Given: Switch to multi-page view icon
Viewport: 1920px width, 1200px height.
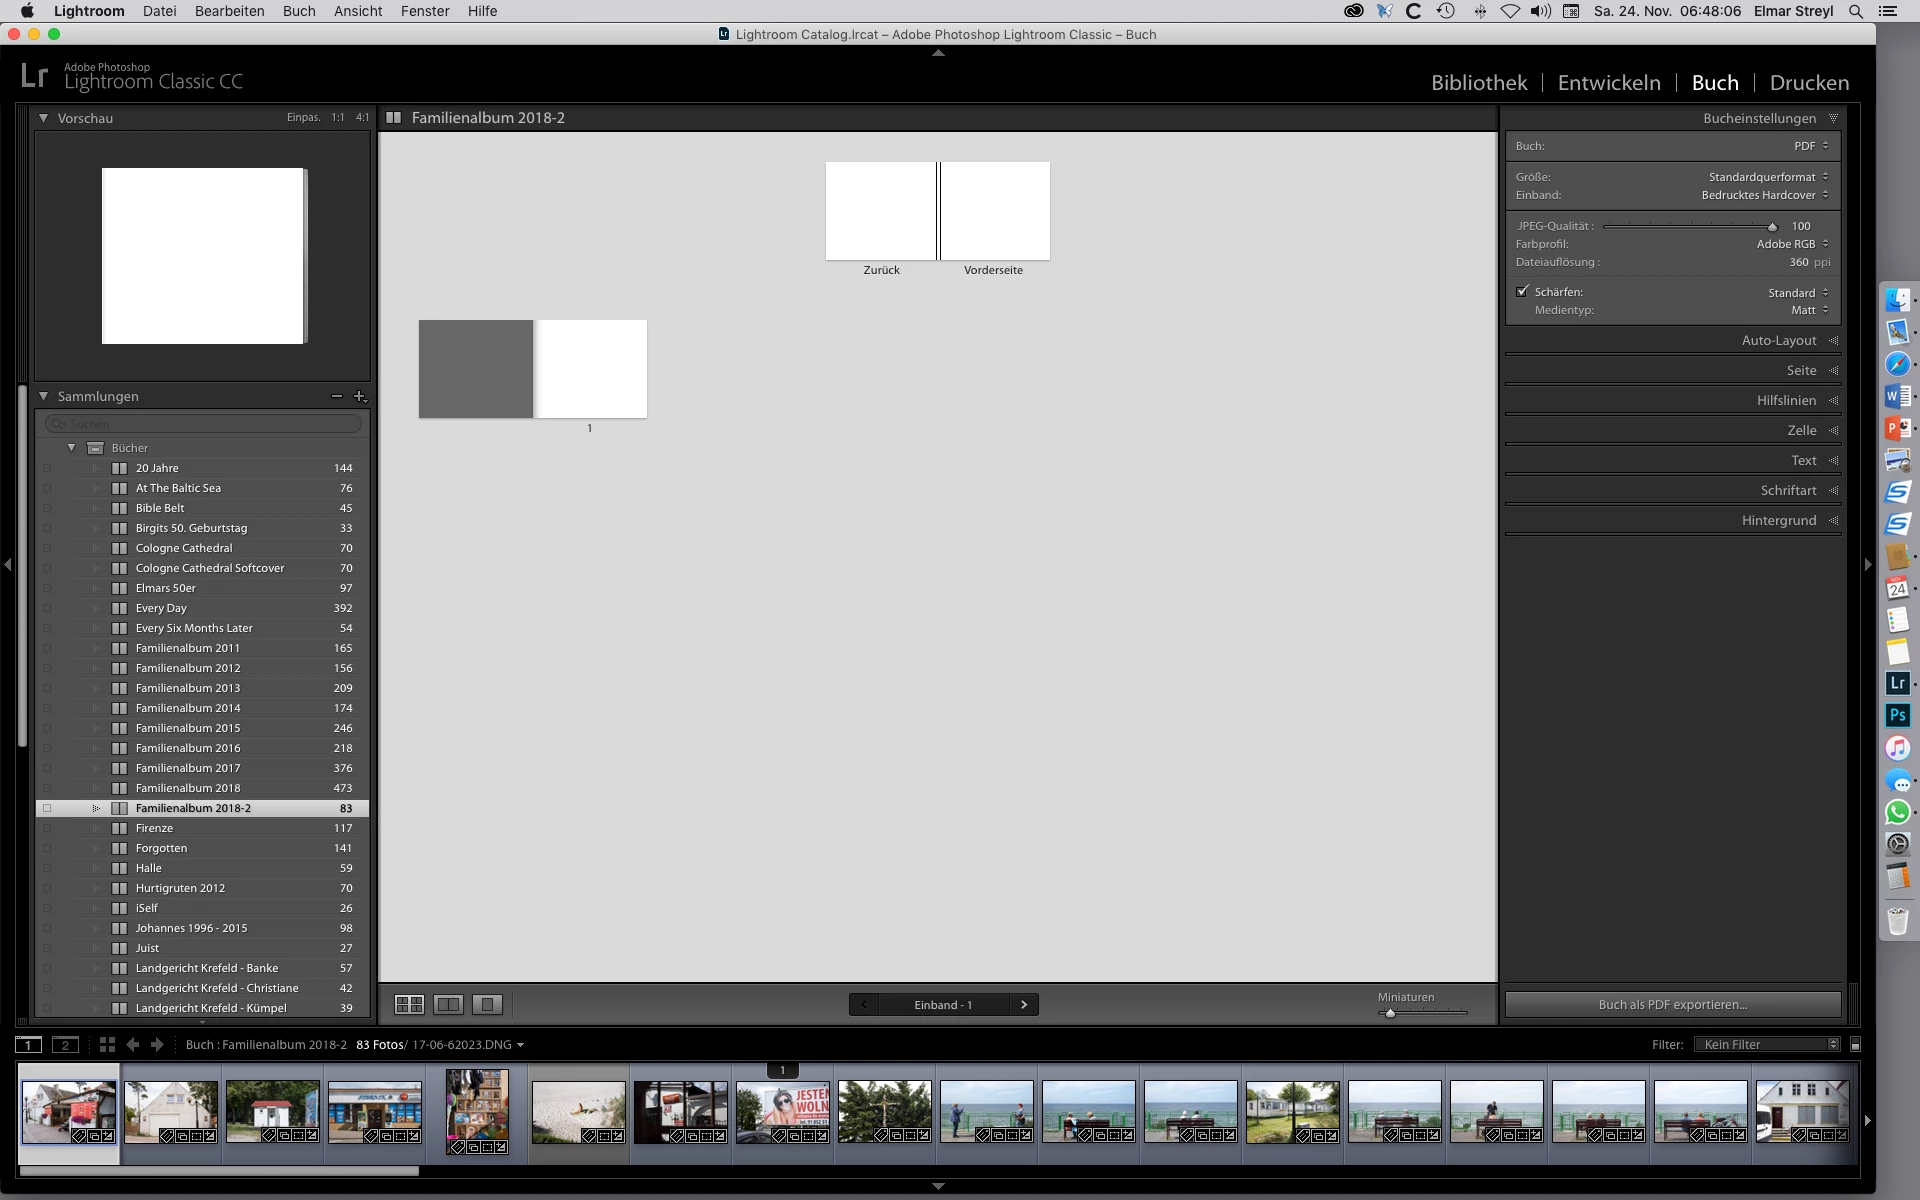Looking at the screenshot, I should coord(409,1004).
